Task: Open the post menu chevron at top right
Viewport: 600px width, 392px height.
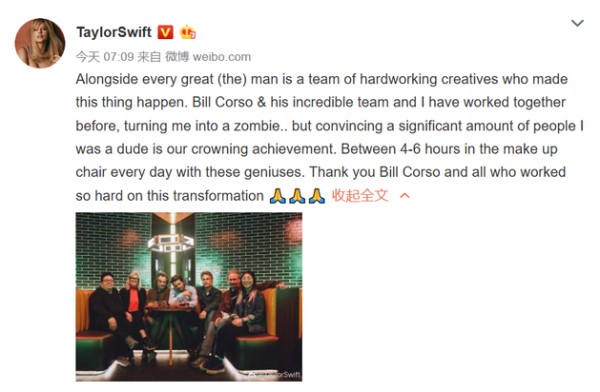Action: tap(577, 23)
